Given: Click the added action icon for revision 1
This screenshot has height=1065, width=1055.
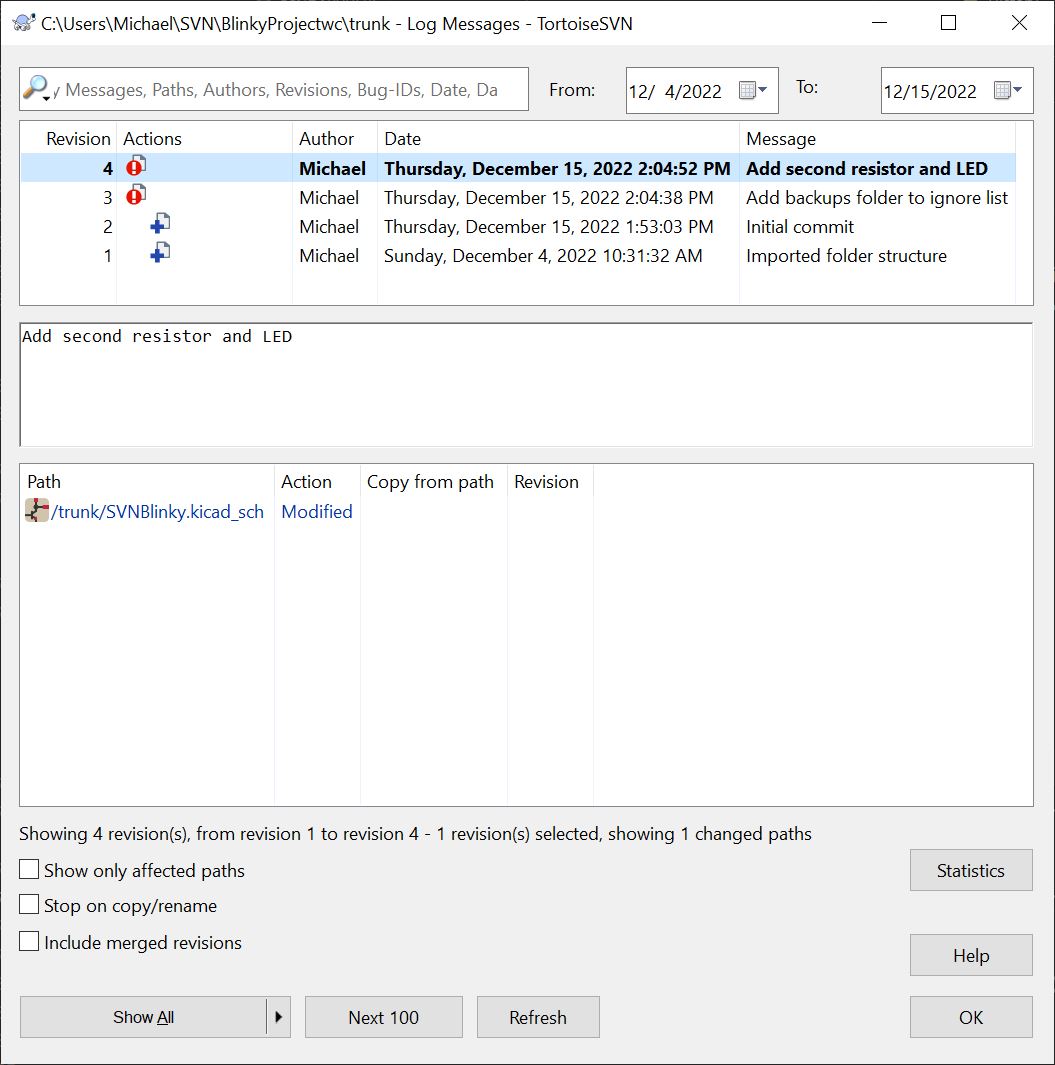Looking at the screenshot, I should (160, 253).
